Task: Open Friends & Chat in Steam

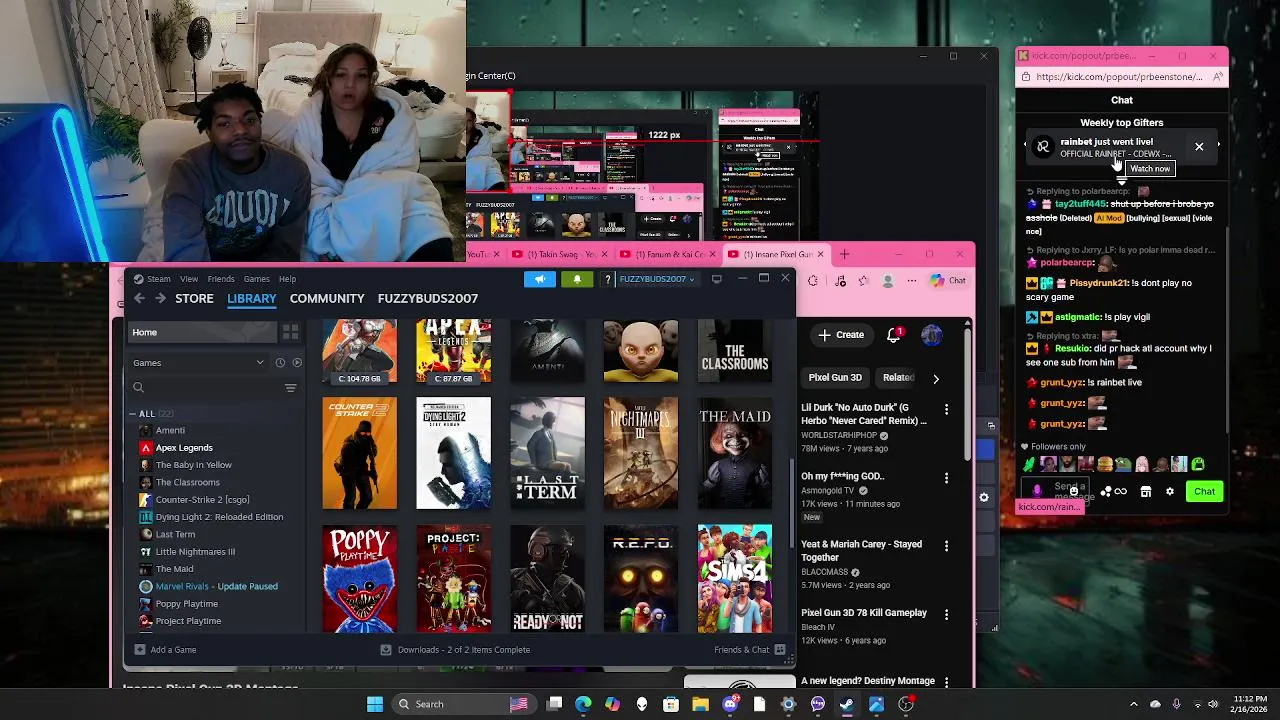Action: pyautogui.click(x=752, y=650)
